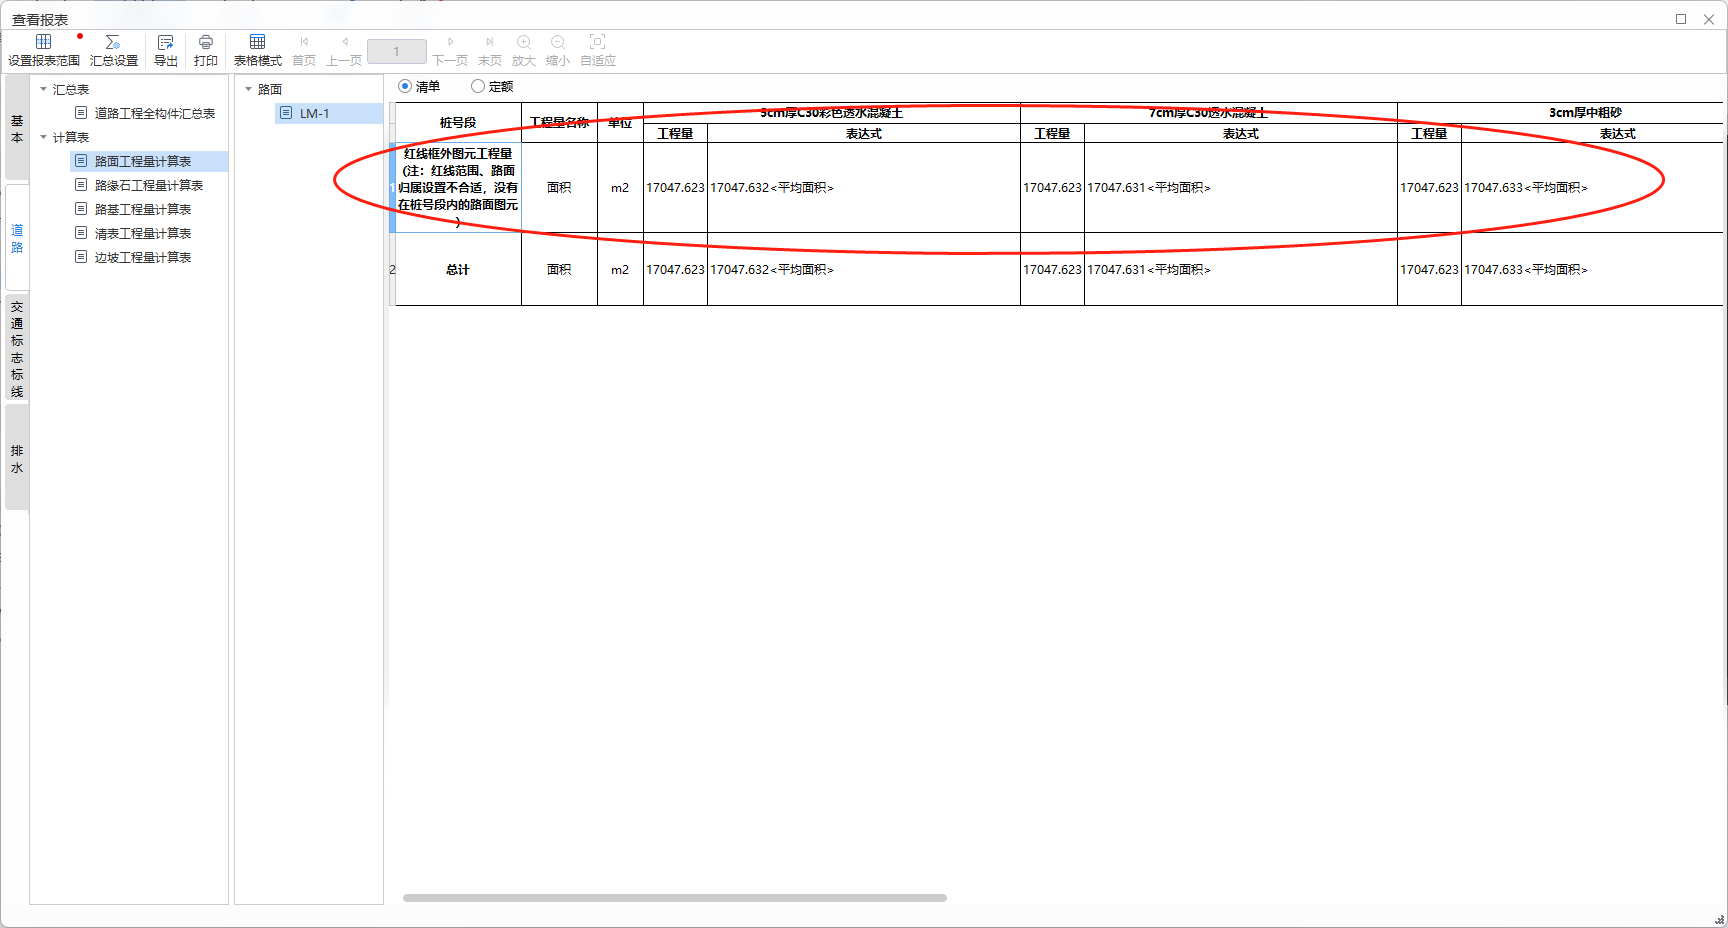This screenshot has width=1728, height=928.
Task: Select 路缘石工程量计算表
Action: pos(148,185)
